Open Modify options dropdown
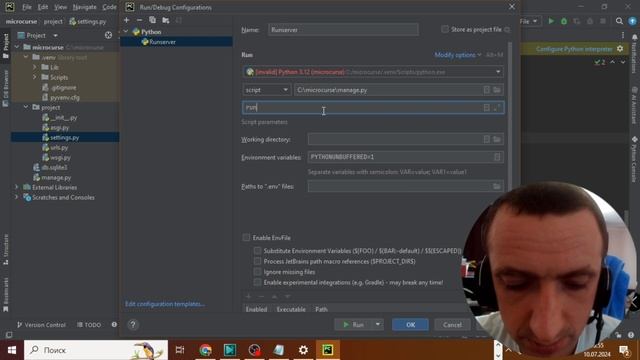 458,55
